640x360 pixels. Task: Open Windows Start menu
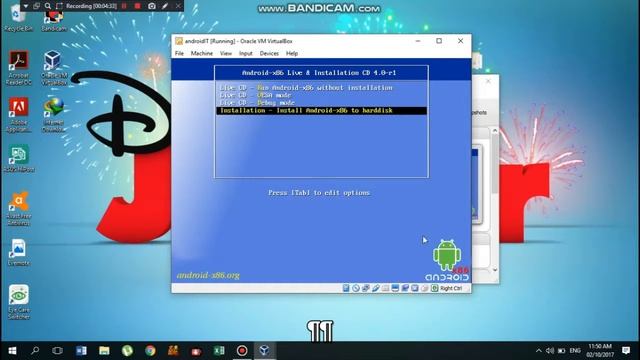point(12,351)
